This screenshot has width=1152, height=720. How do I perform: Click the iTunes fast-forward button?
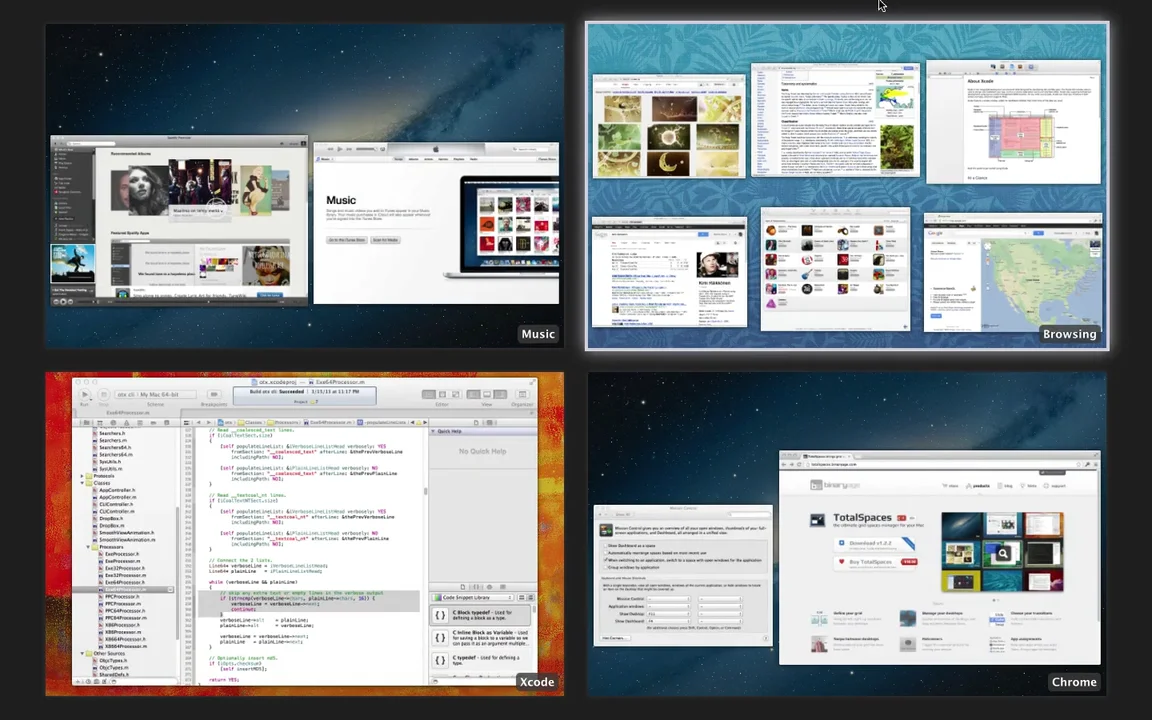pyautogui.click(x=349, y=149)
